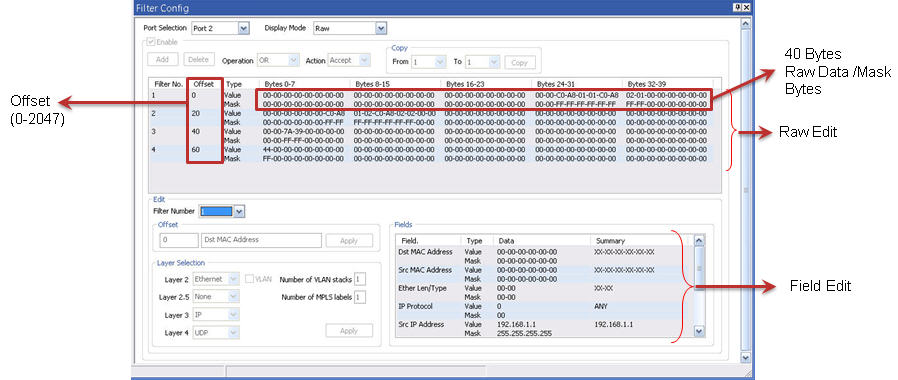Click the Offset number input field
This screenshot has height=380, width=898.
[179, 240]
